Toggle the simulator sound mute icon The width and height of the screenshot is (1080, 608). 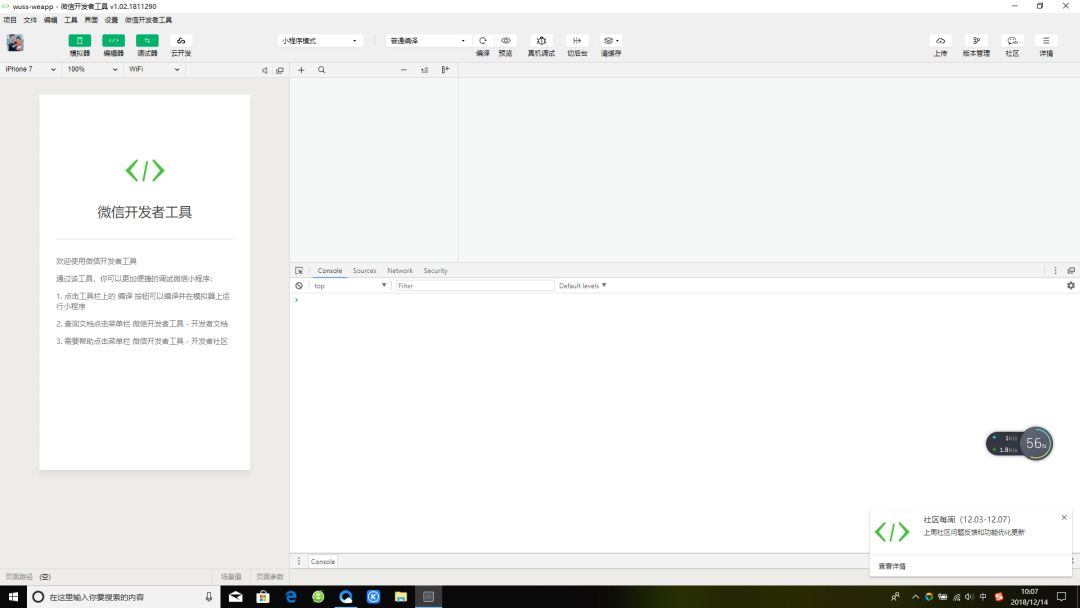[264, 70]
